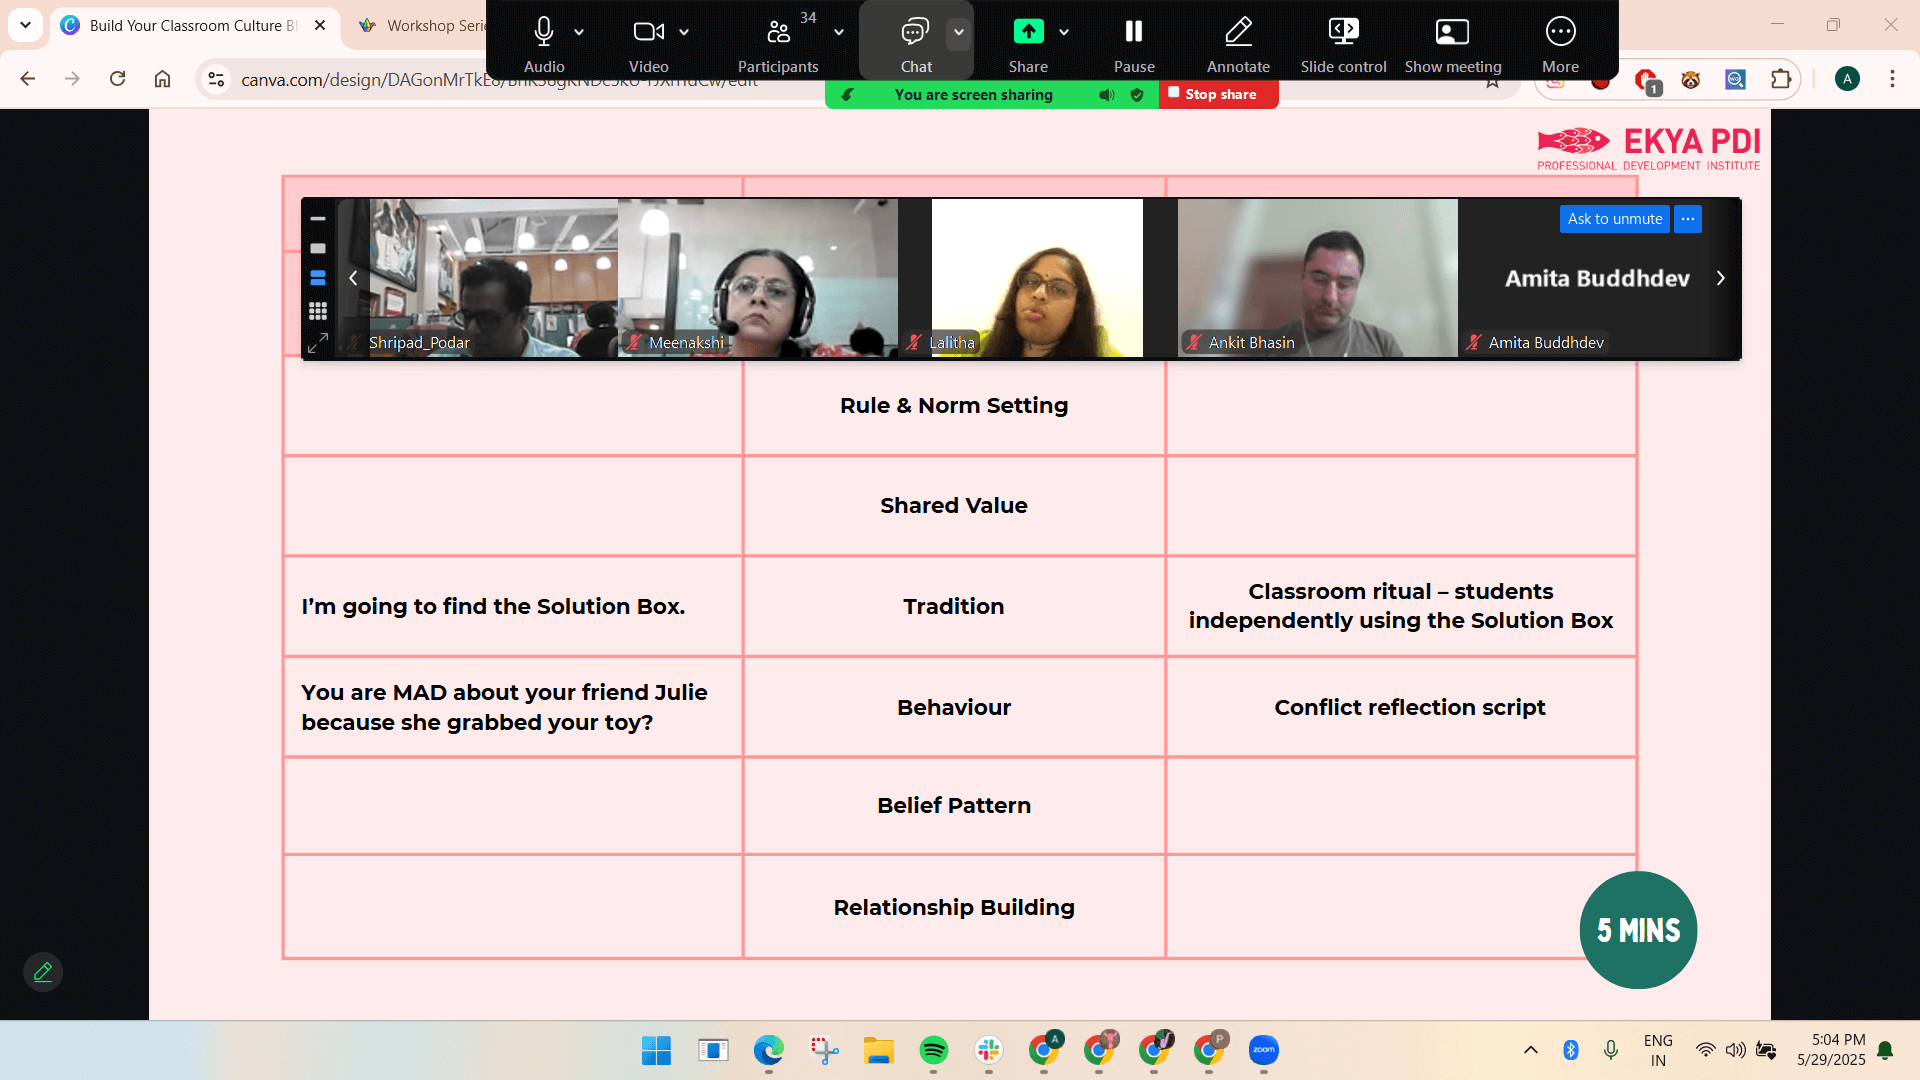Click the green pencil icon in sharing bar
Viewport: 1920px width, 1080px height.
pos(847,95)
